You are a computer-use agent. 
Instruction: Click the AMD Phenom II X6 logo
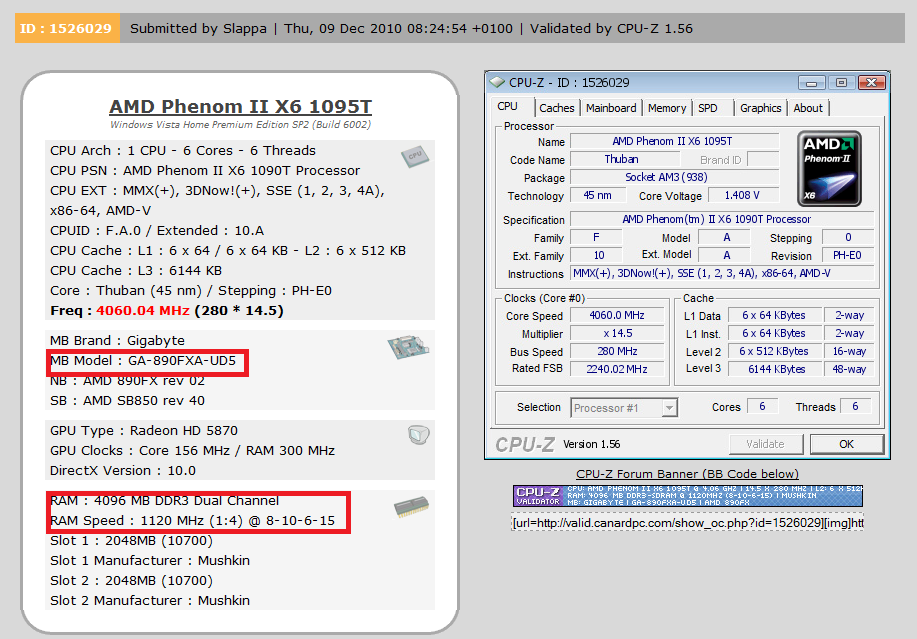pyautogui.click(x=829, y=169)
